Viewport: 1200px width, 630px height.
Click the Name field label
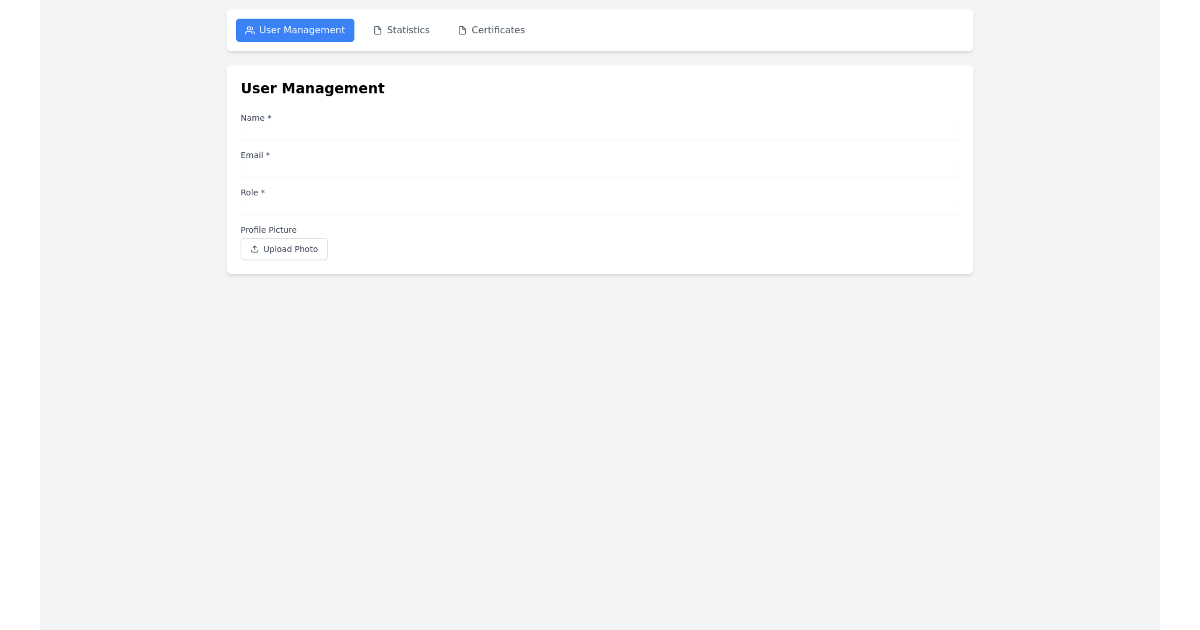click(251, 118)
